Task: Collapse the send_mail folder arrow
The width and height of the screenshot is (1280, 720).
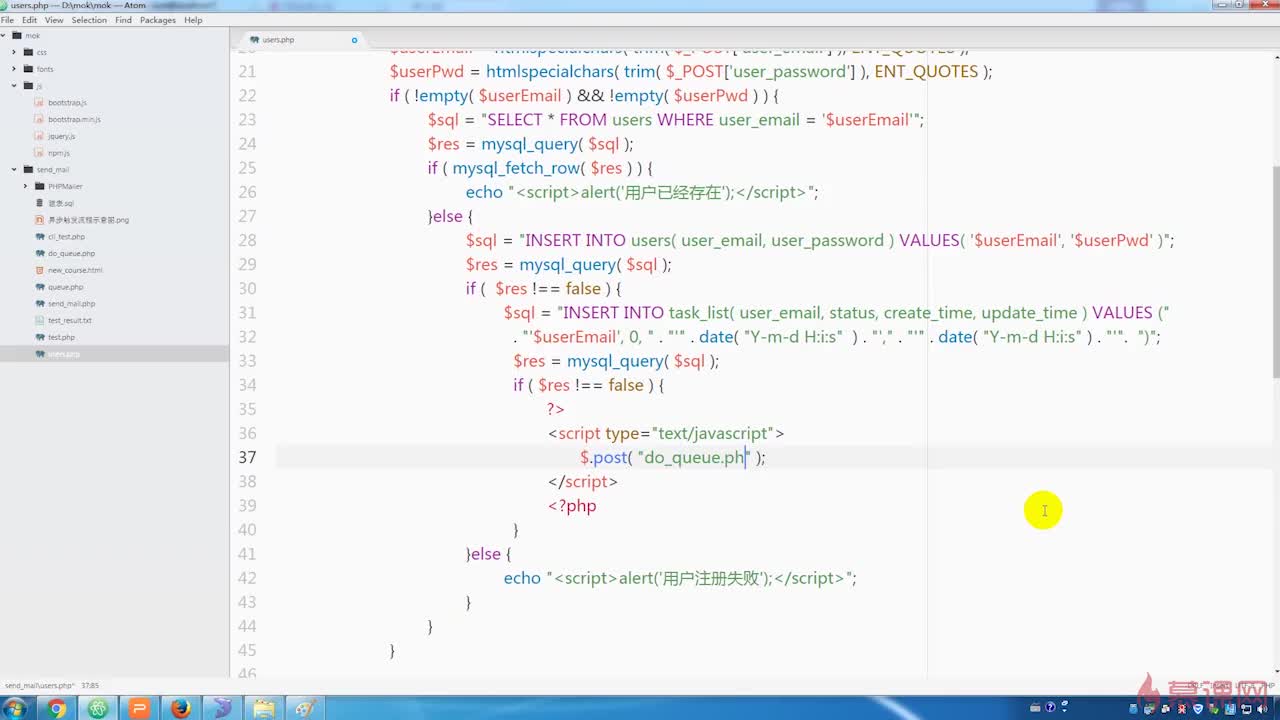Action: (14, 170)
